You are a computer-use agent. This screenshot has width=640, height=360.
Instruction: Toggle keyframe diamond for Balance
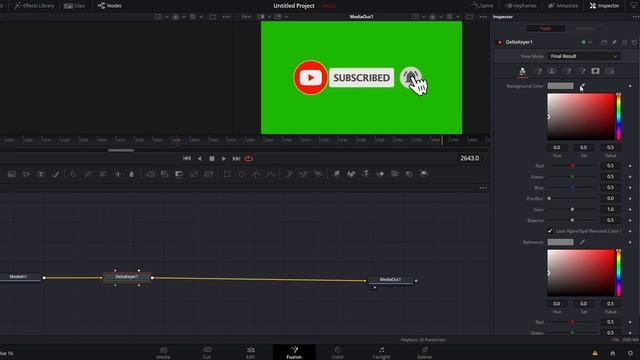point(630,220)
